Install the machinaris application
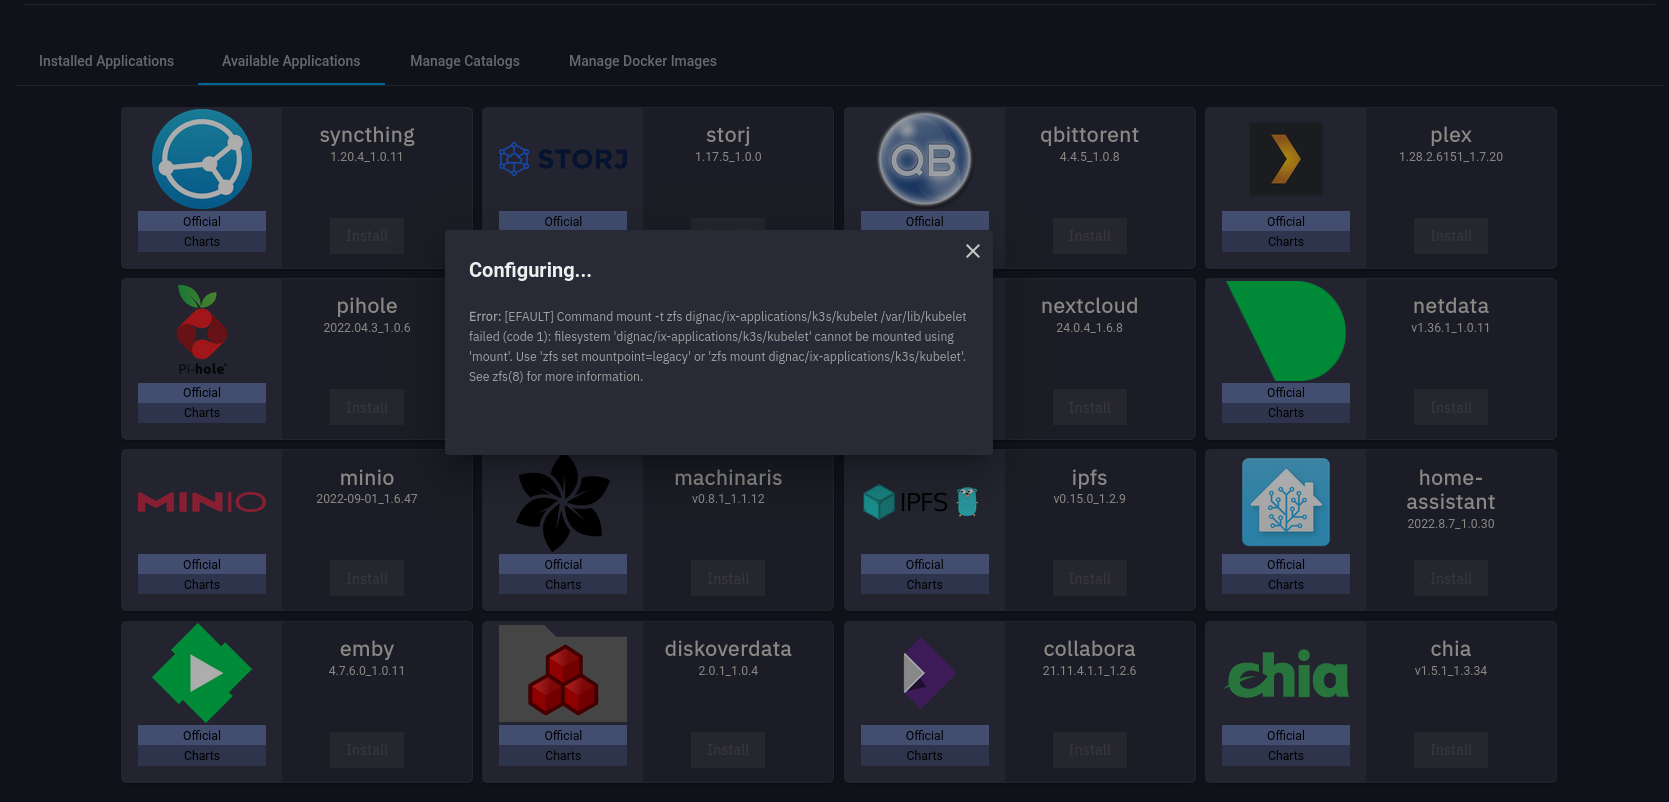This screenshot has height=802, width=1669. [x=728, y=578]
